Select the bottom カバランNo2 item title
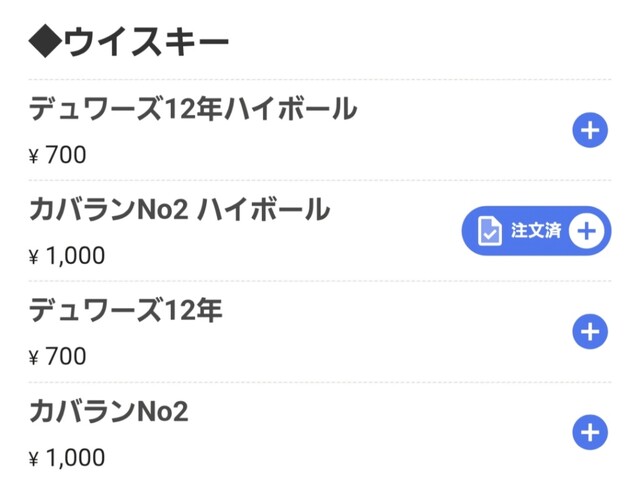This screenshot has height=480, width=640. pos(108,412)
